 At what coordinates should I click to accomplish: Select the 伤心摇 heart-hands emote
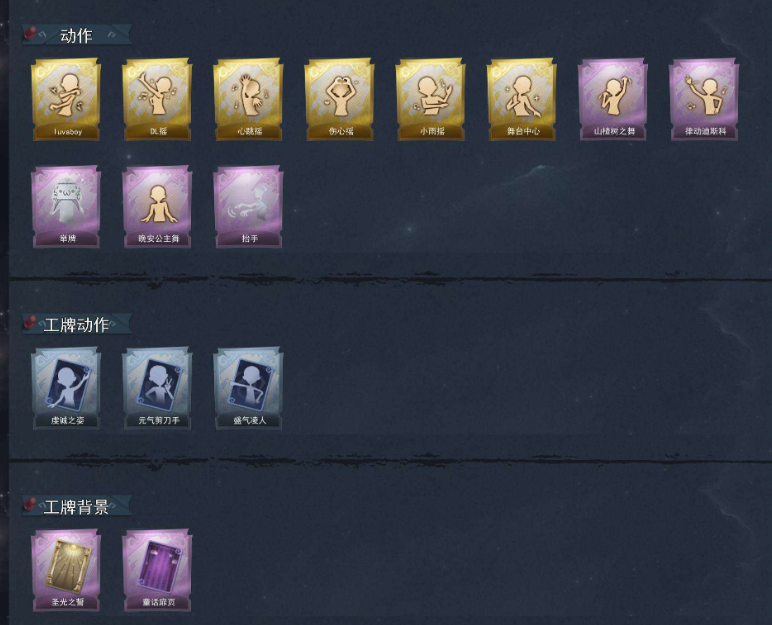(x=339, y=100)
